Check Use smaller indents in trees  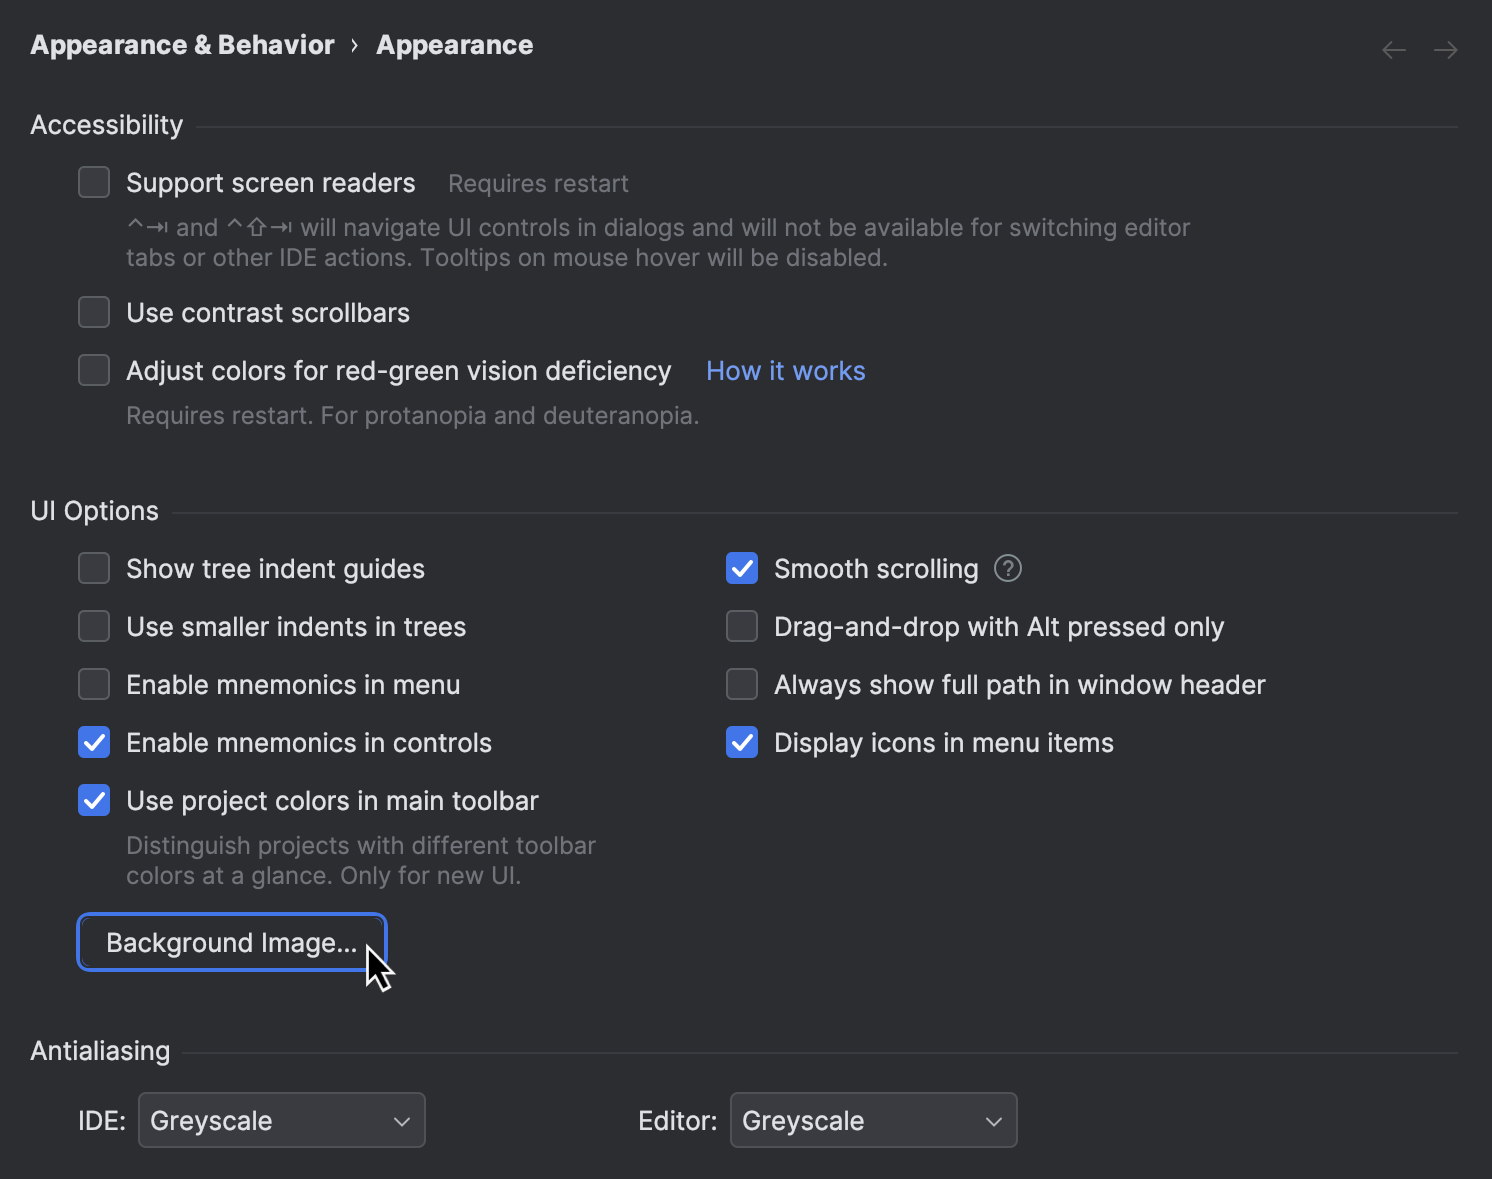coord(93,626)
